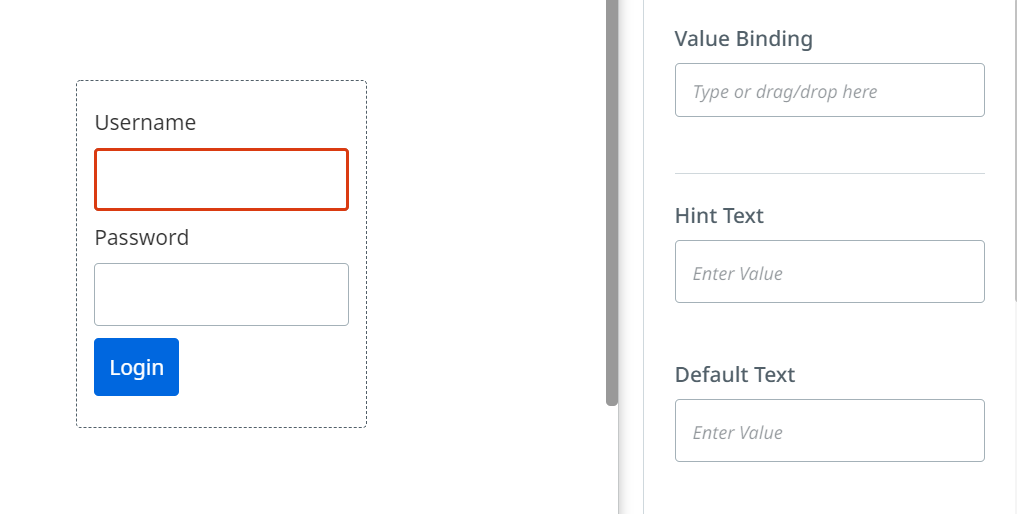
Task: Click the Default Text property heading
Action: pos(734,375)
